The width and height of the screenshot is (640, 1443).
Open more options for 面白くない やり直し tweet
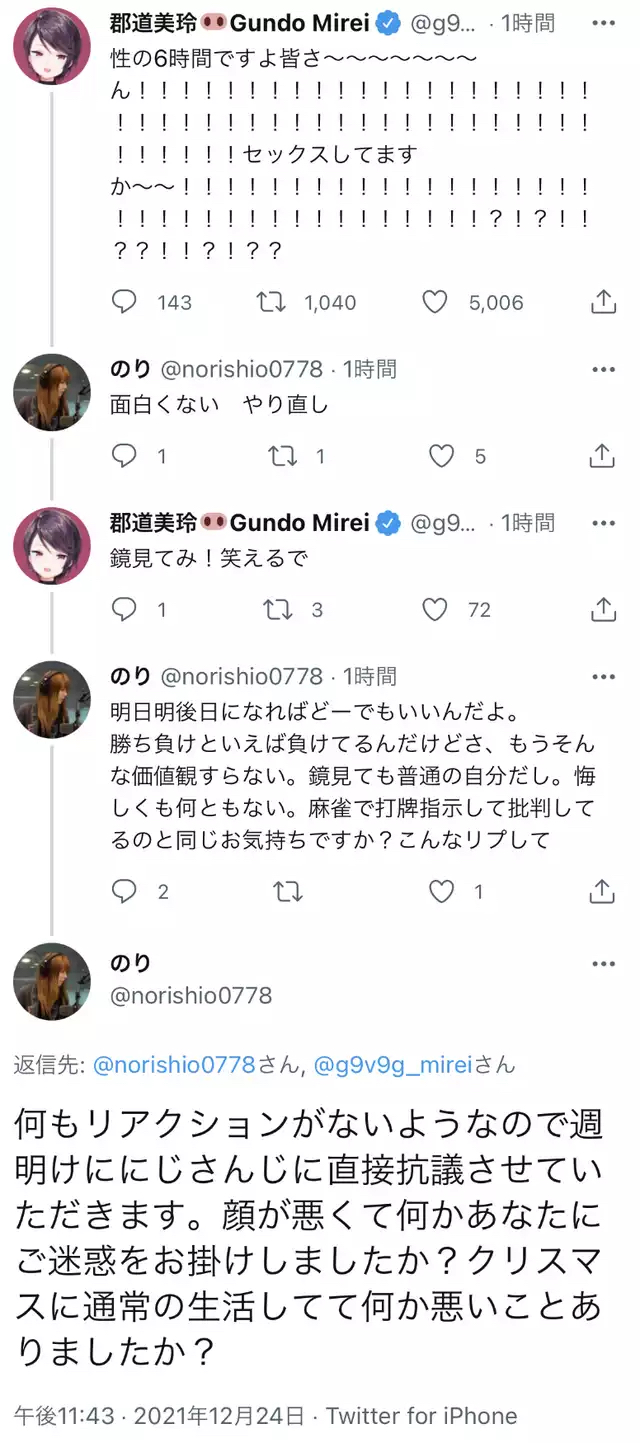point(603,370)
